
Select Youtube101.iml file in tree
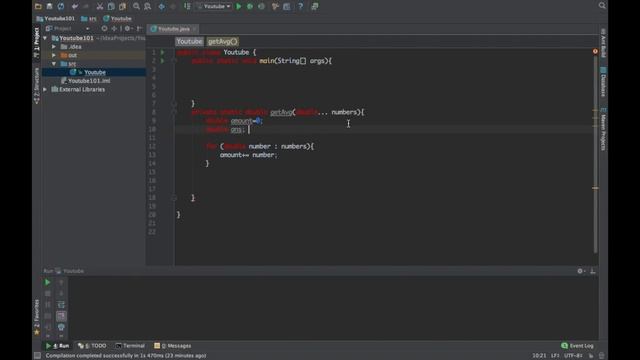point(85,81)
